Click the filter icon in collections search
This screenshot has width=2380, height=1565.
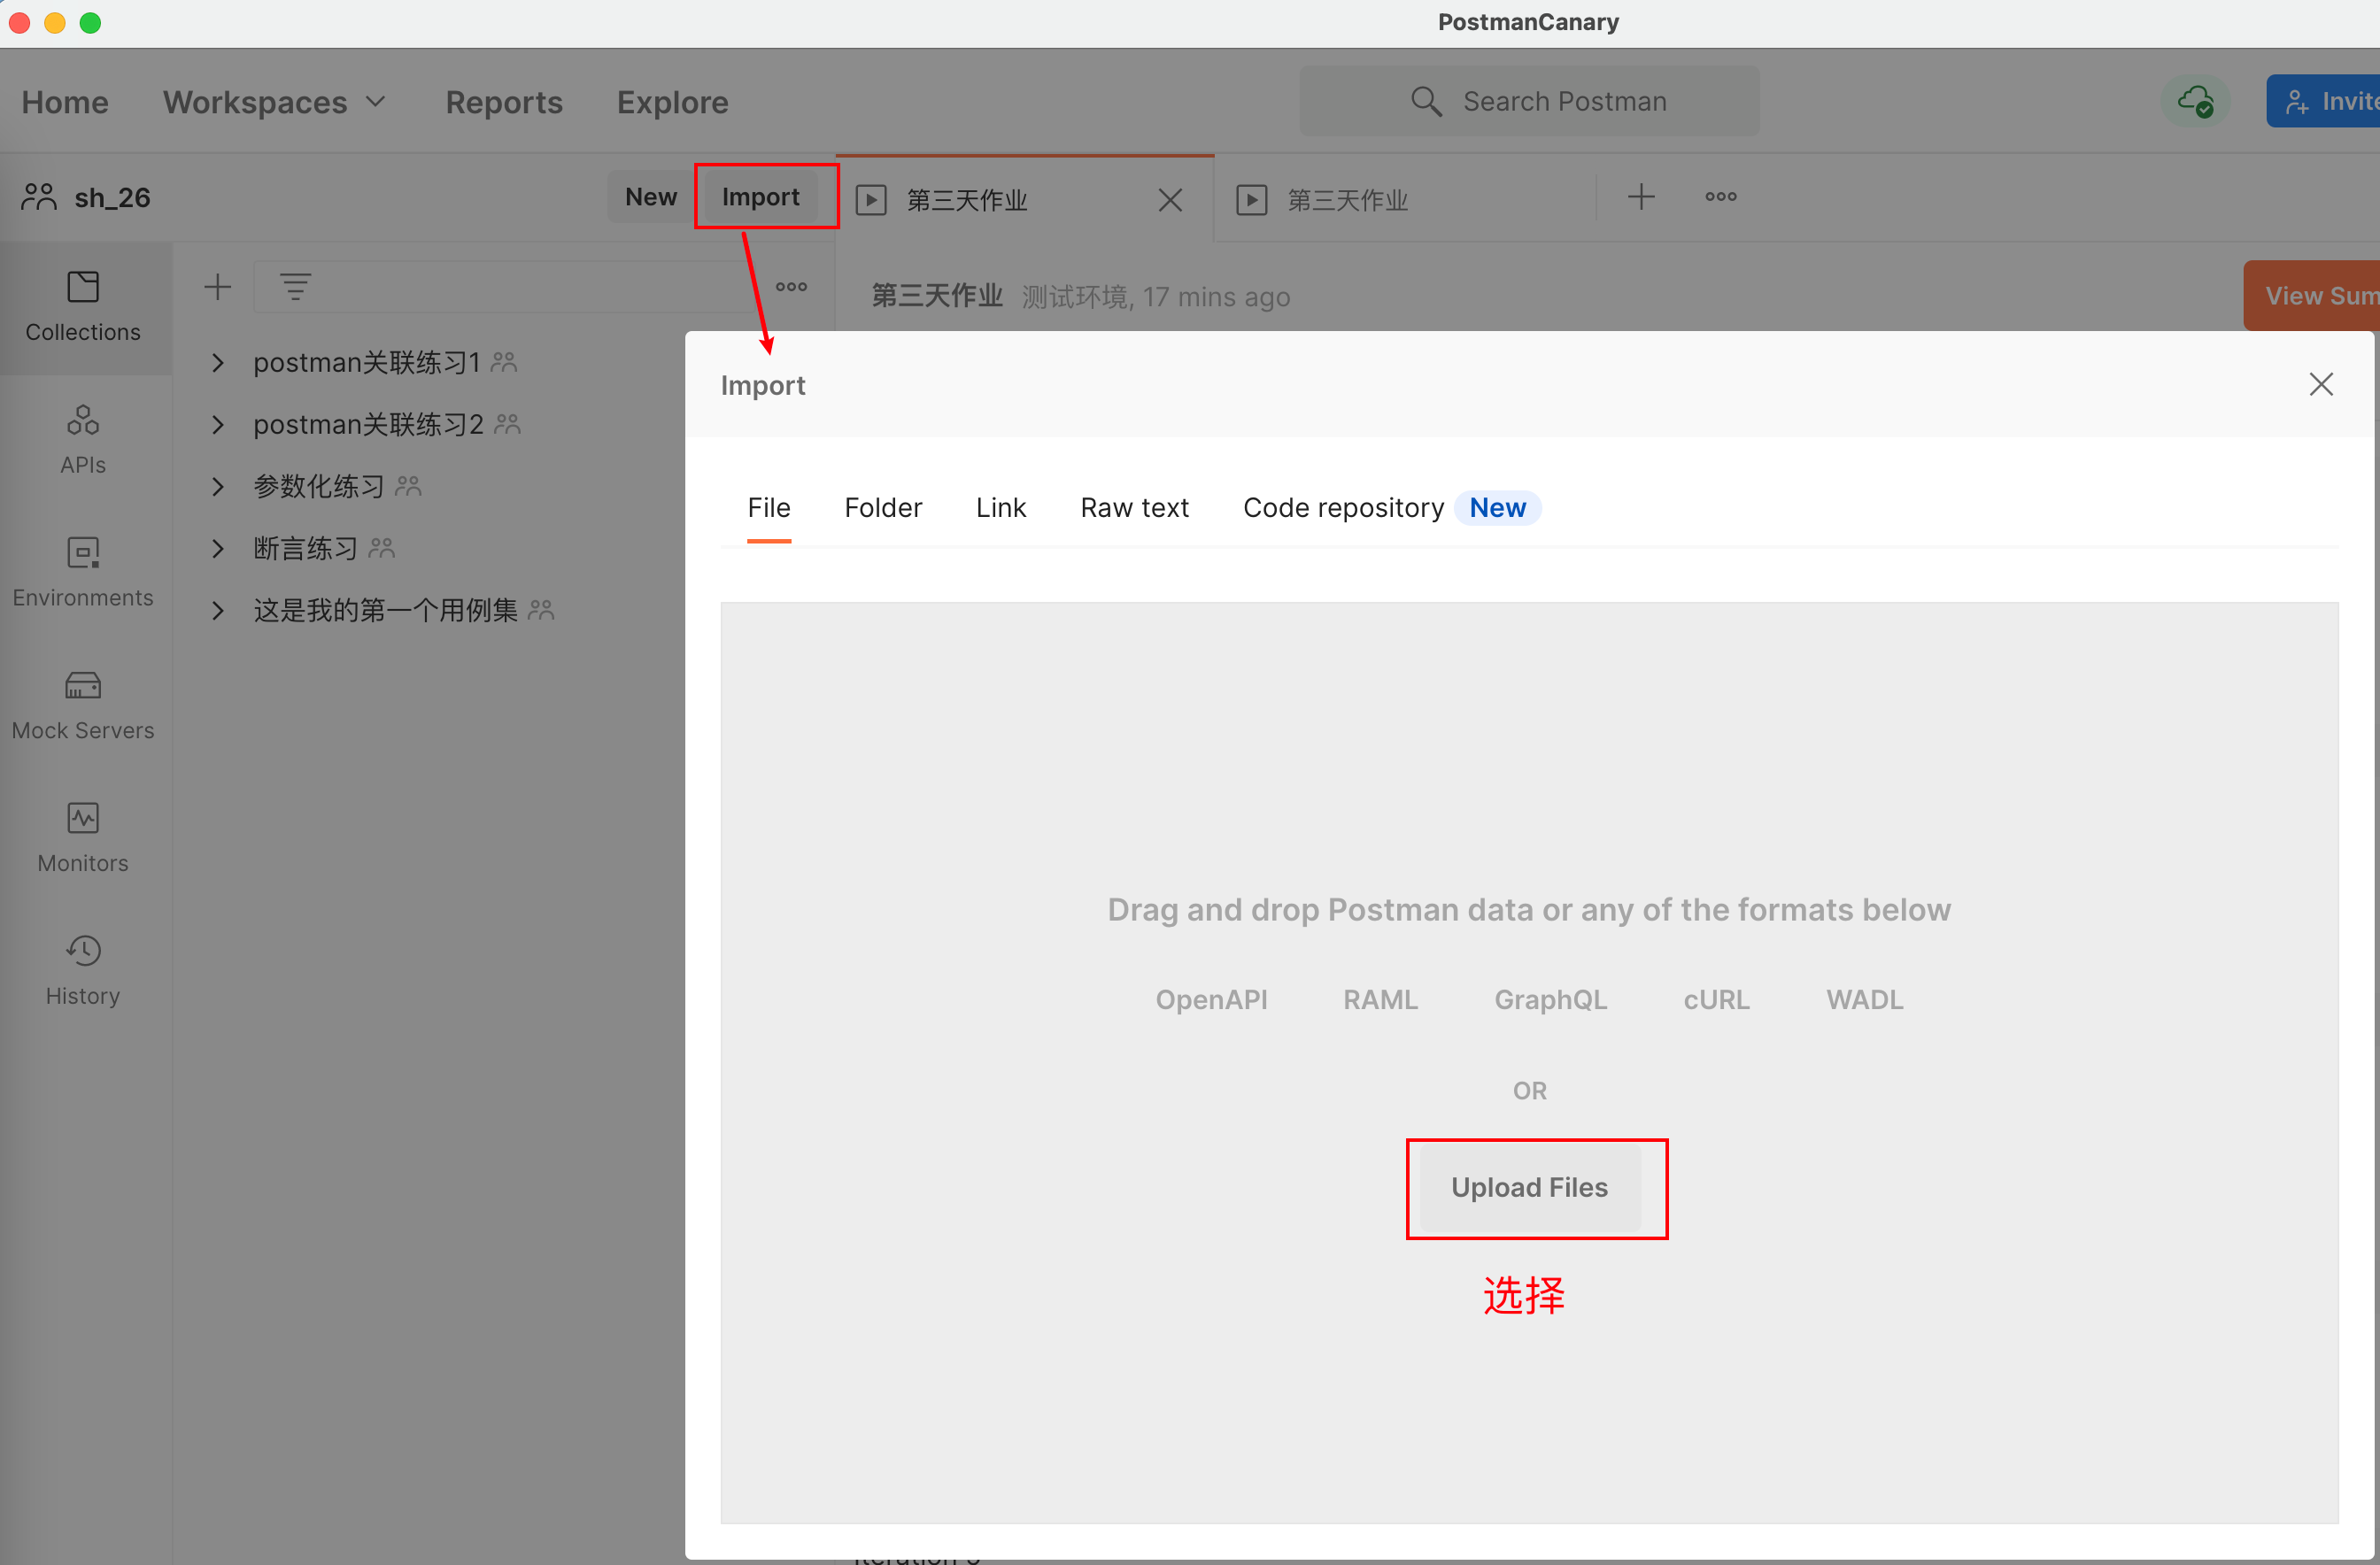(295, 288)
